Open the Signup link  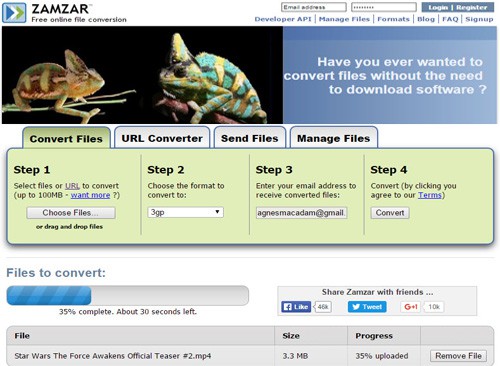[x=479, y=19]
